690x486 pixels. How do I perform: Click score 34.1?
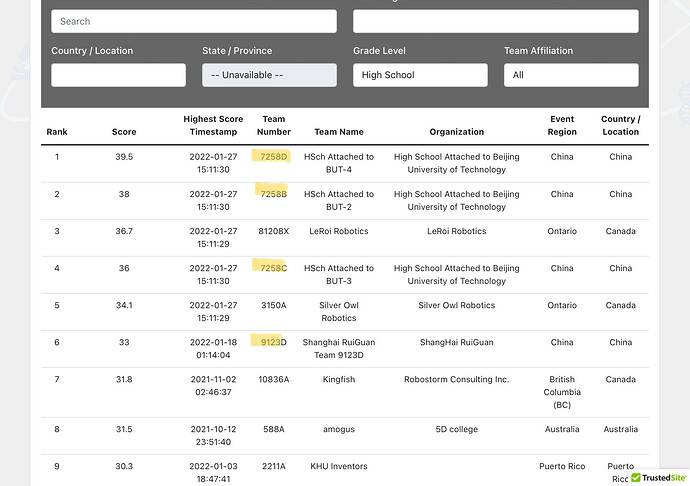[124, 305]
